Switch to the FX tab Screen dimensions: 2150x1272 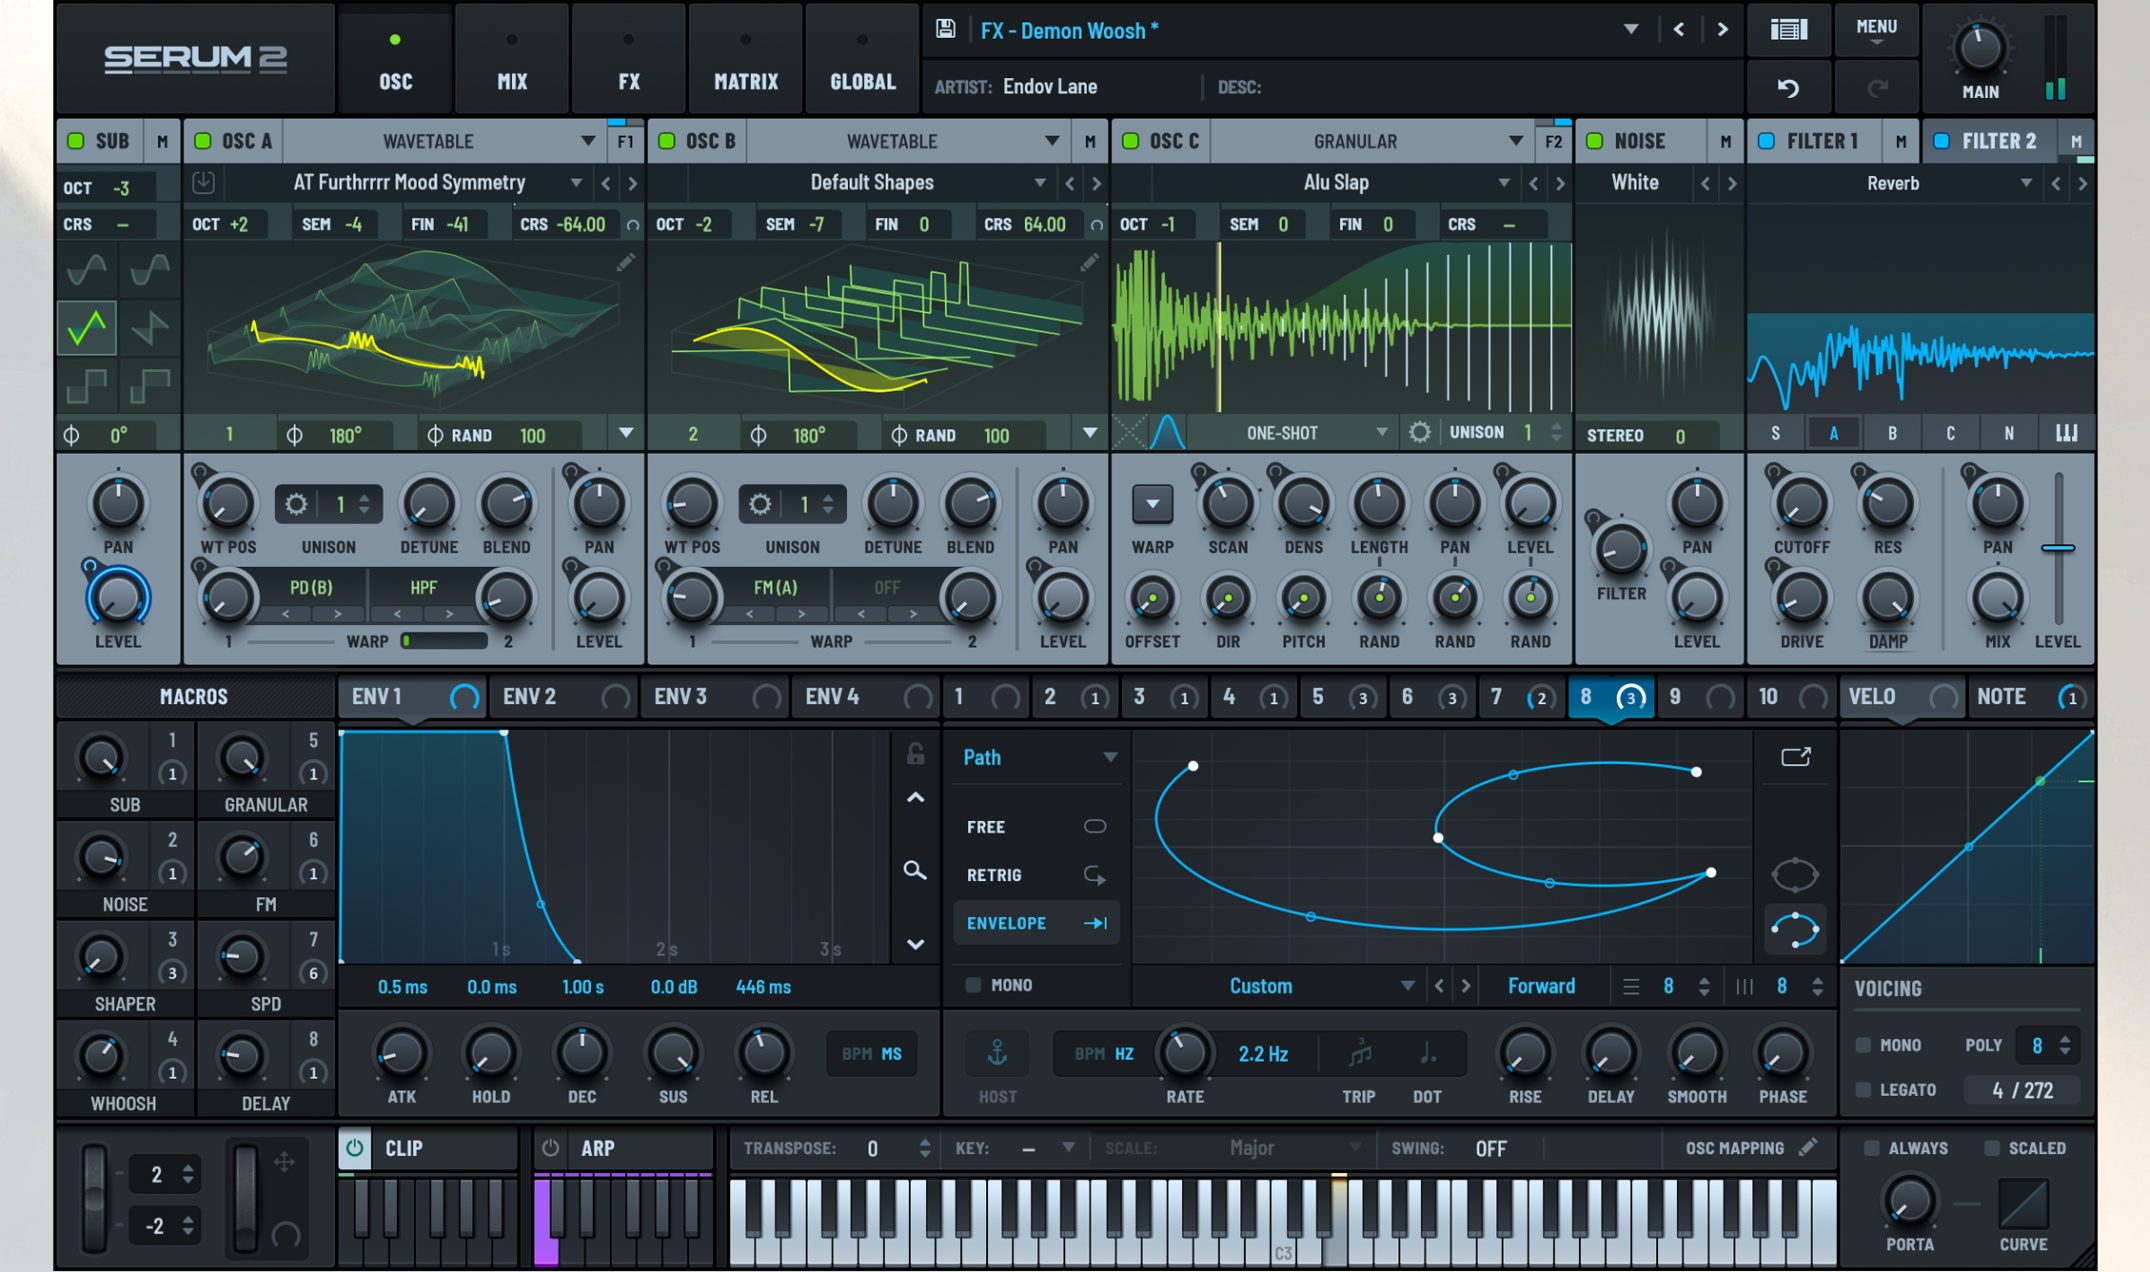tap(628, 58)
